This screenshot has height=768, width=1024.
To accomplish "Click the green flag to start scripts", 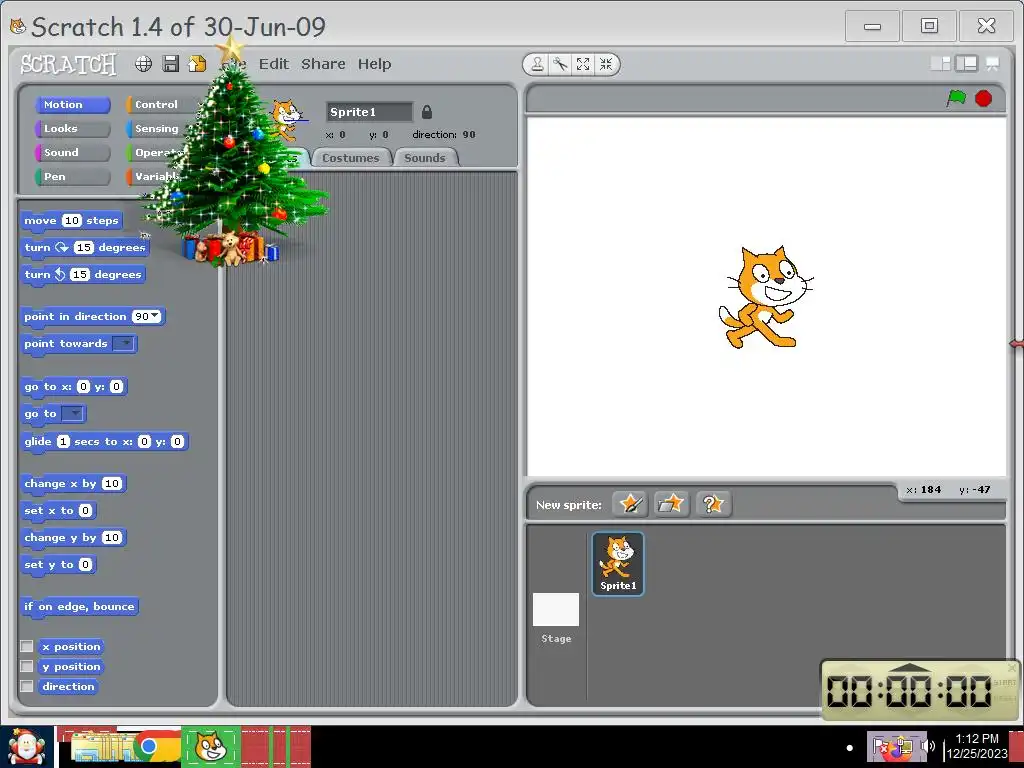I will pos(956,99).
